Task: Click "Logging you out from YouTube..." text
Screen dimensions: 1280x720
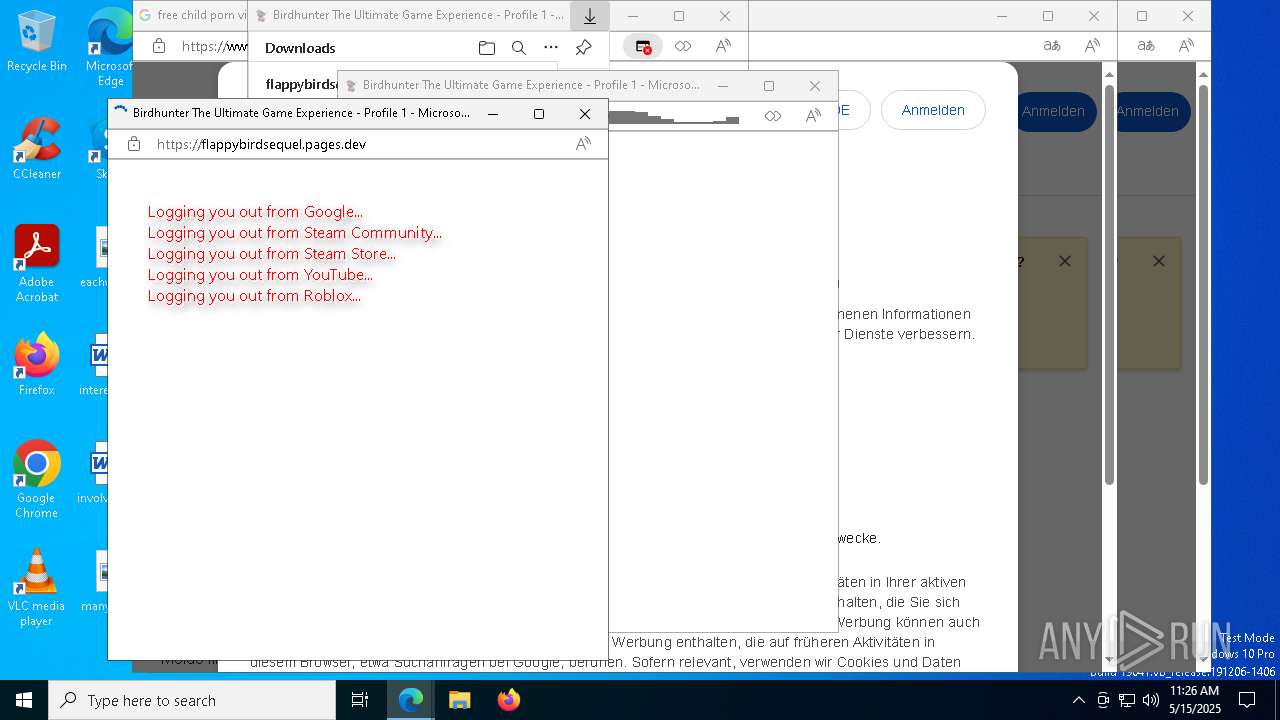Action: click(260, 274)
